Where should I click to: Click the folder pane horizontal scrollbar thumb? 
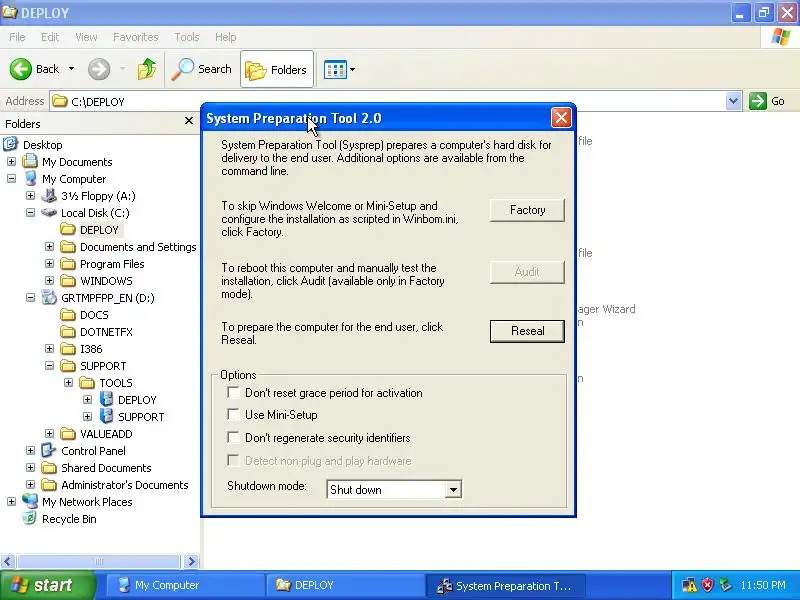[x=99, y=561]
